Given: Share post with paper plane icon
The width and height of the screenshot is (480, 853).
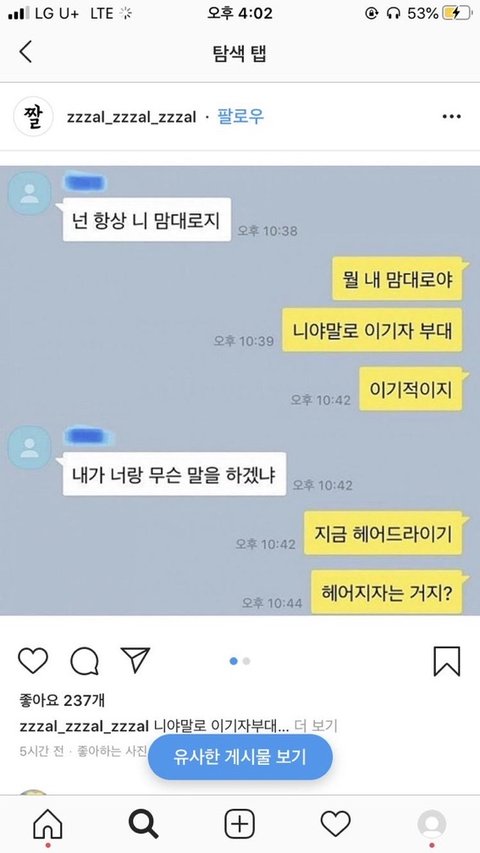Looking at the screenshot, I should coord(136,660).
